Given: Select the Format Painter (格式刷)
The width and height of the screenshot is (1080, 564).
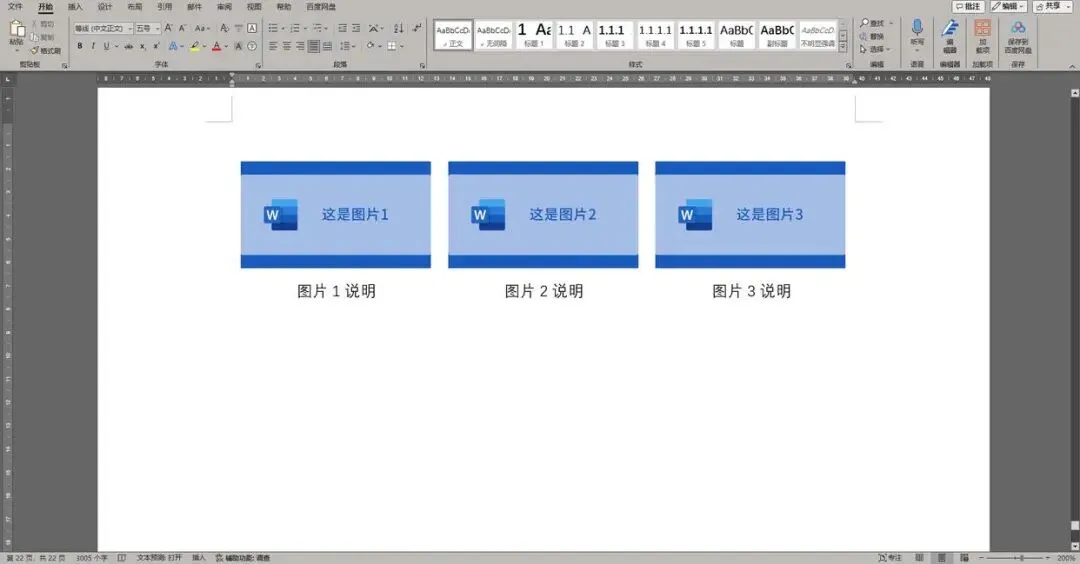Looking at the screenshot, I should coord(45,50).
